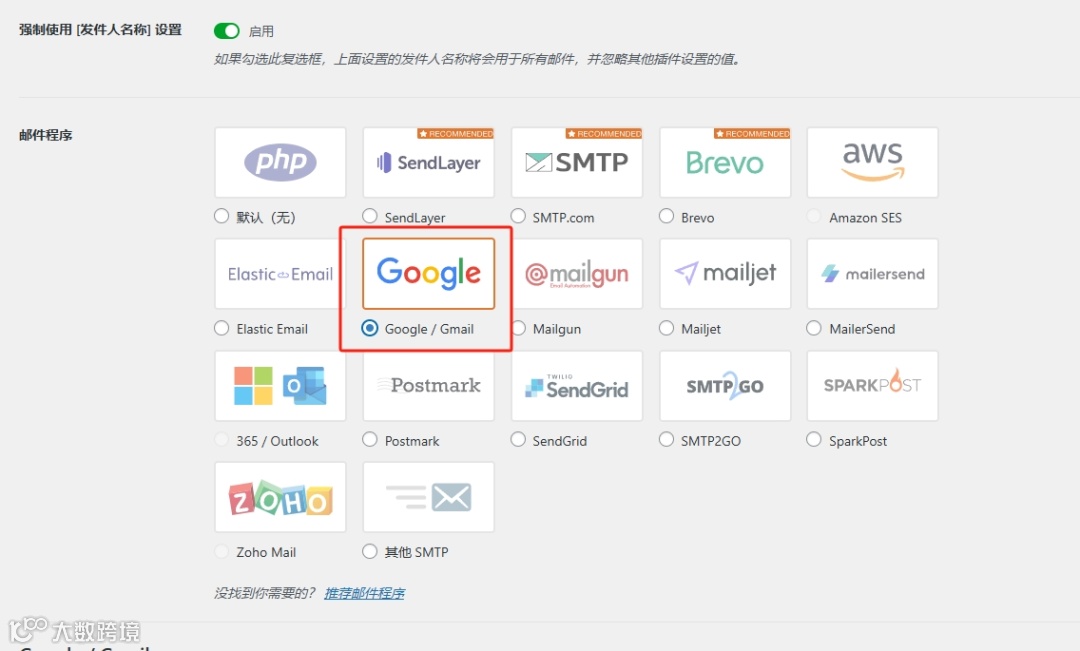
Task: Select the PHP default mailer logo card
Action: pos(280,163)
